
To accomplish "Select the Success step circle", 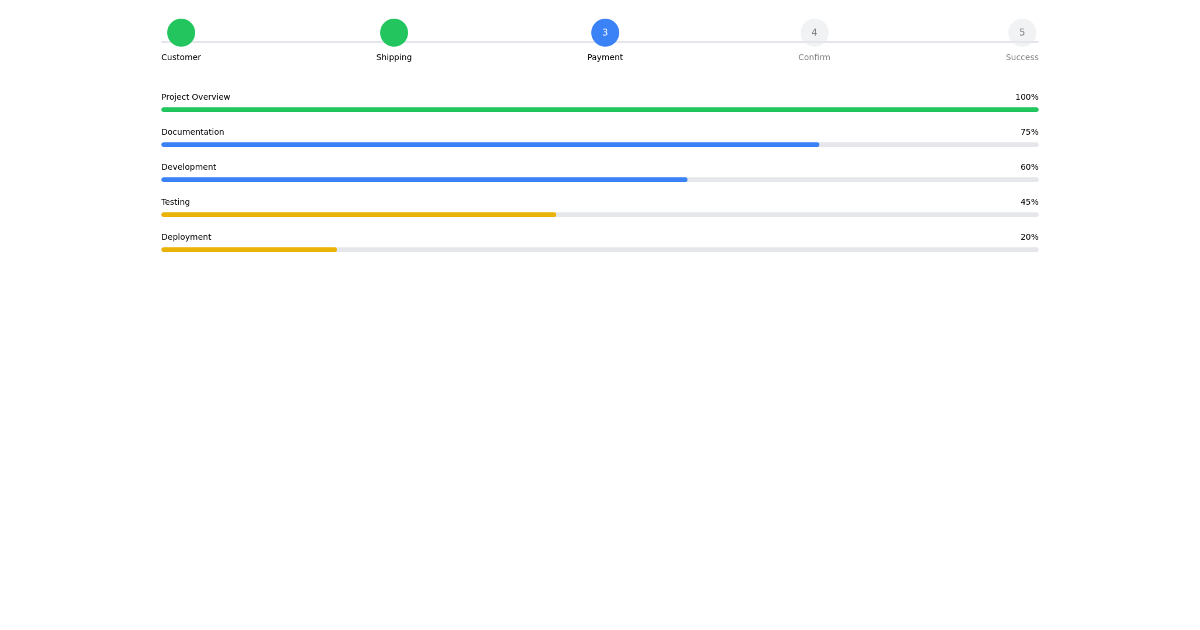I will click(1022, 32).
